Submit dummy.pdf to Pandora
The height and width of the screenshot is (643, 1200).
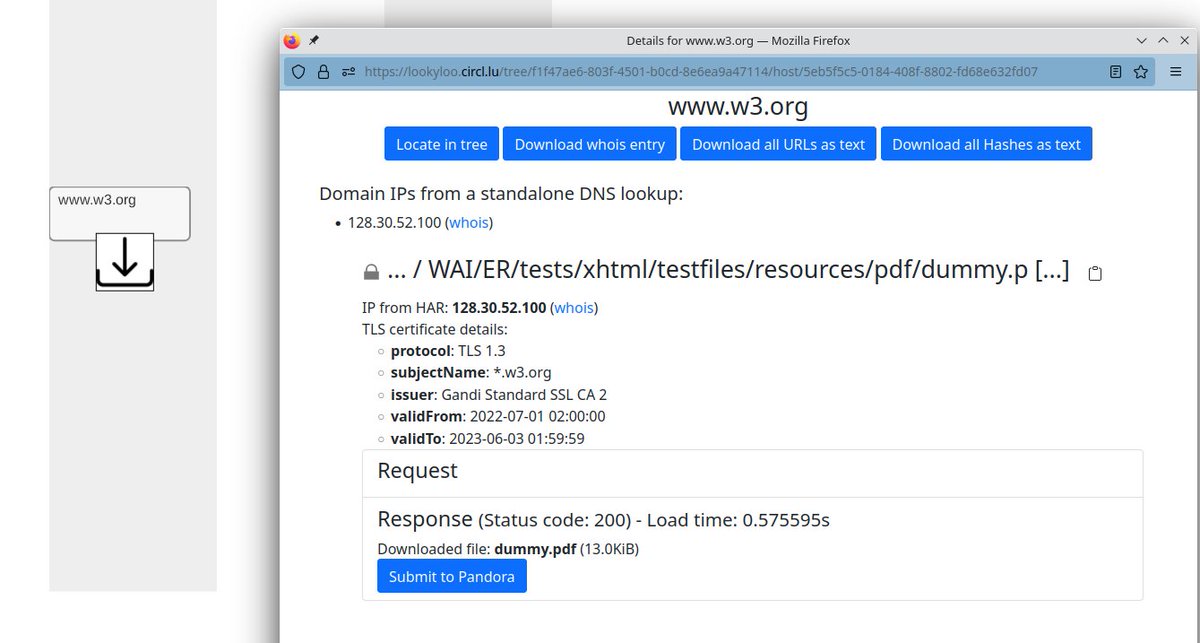[452, 576]
